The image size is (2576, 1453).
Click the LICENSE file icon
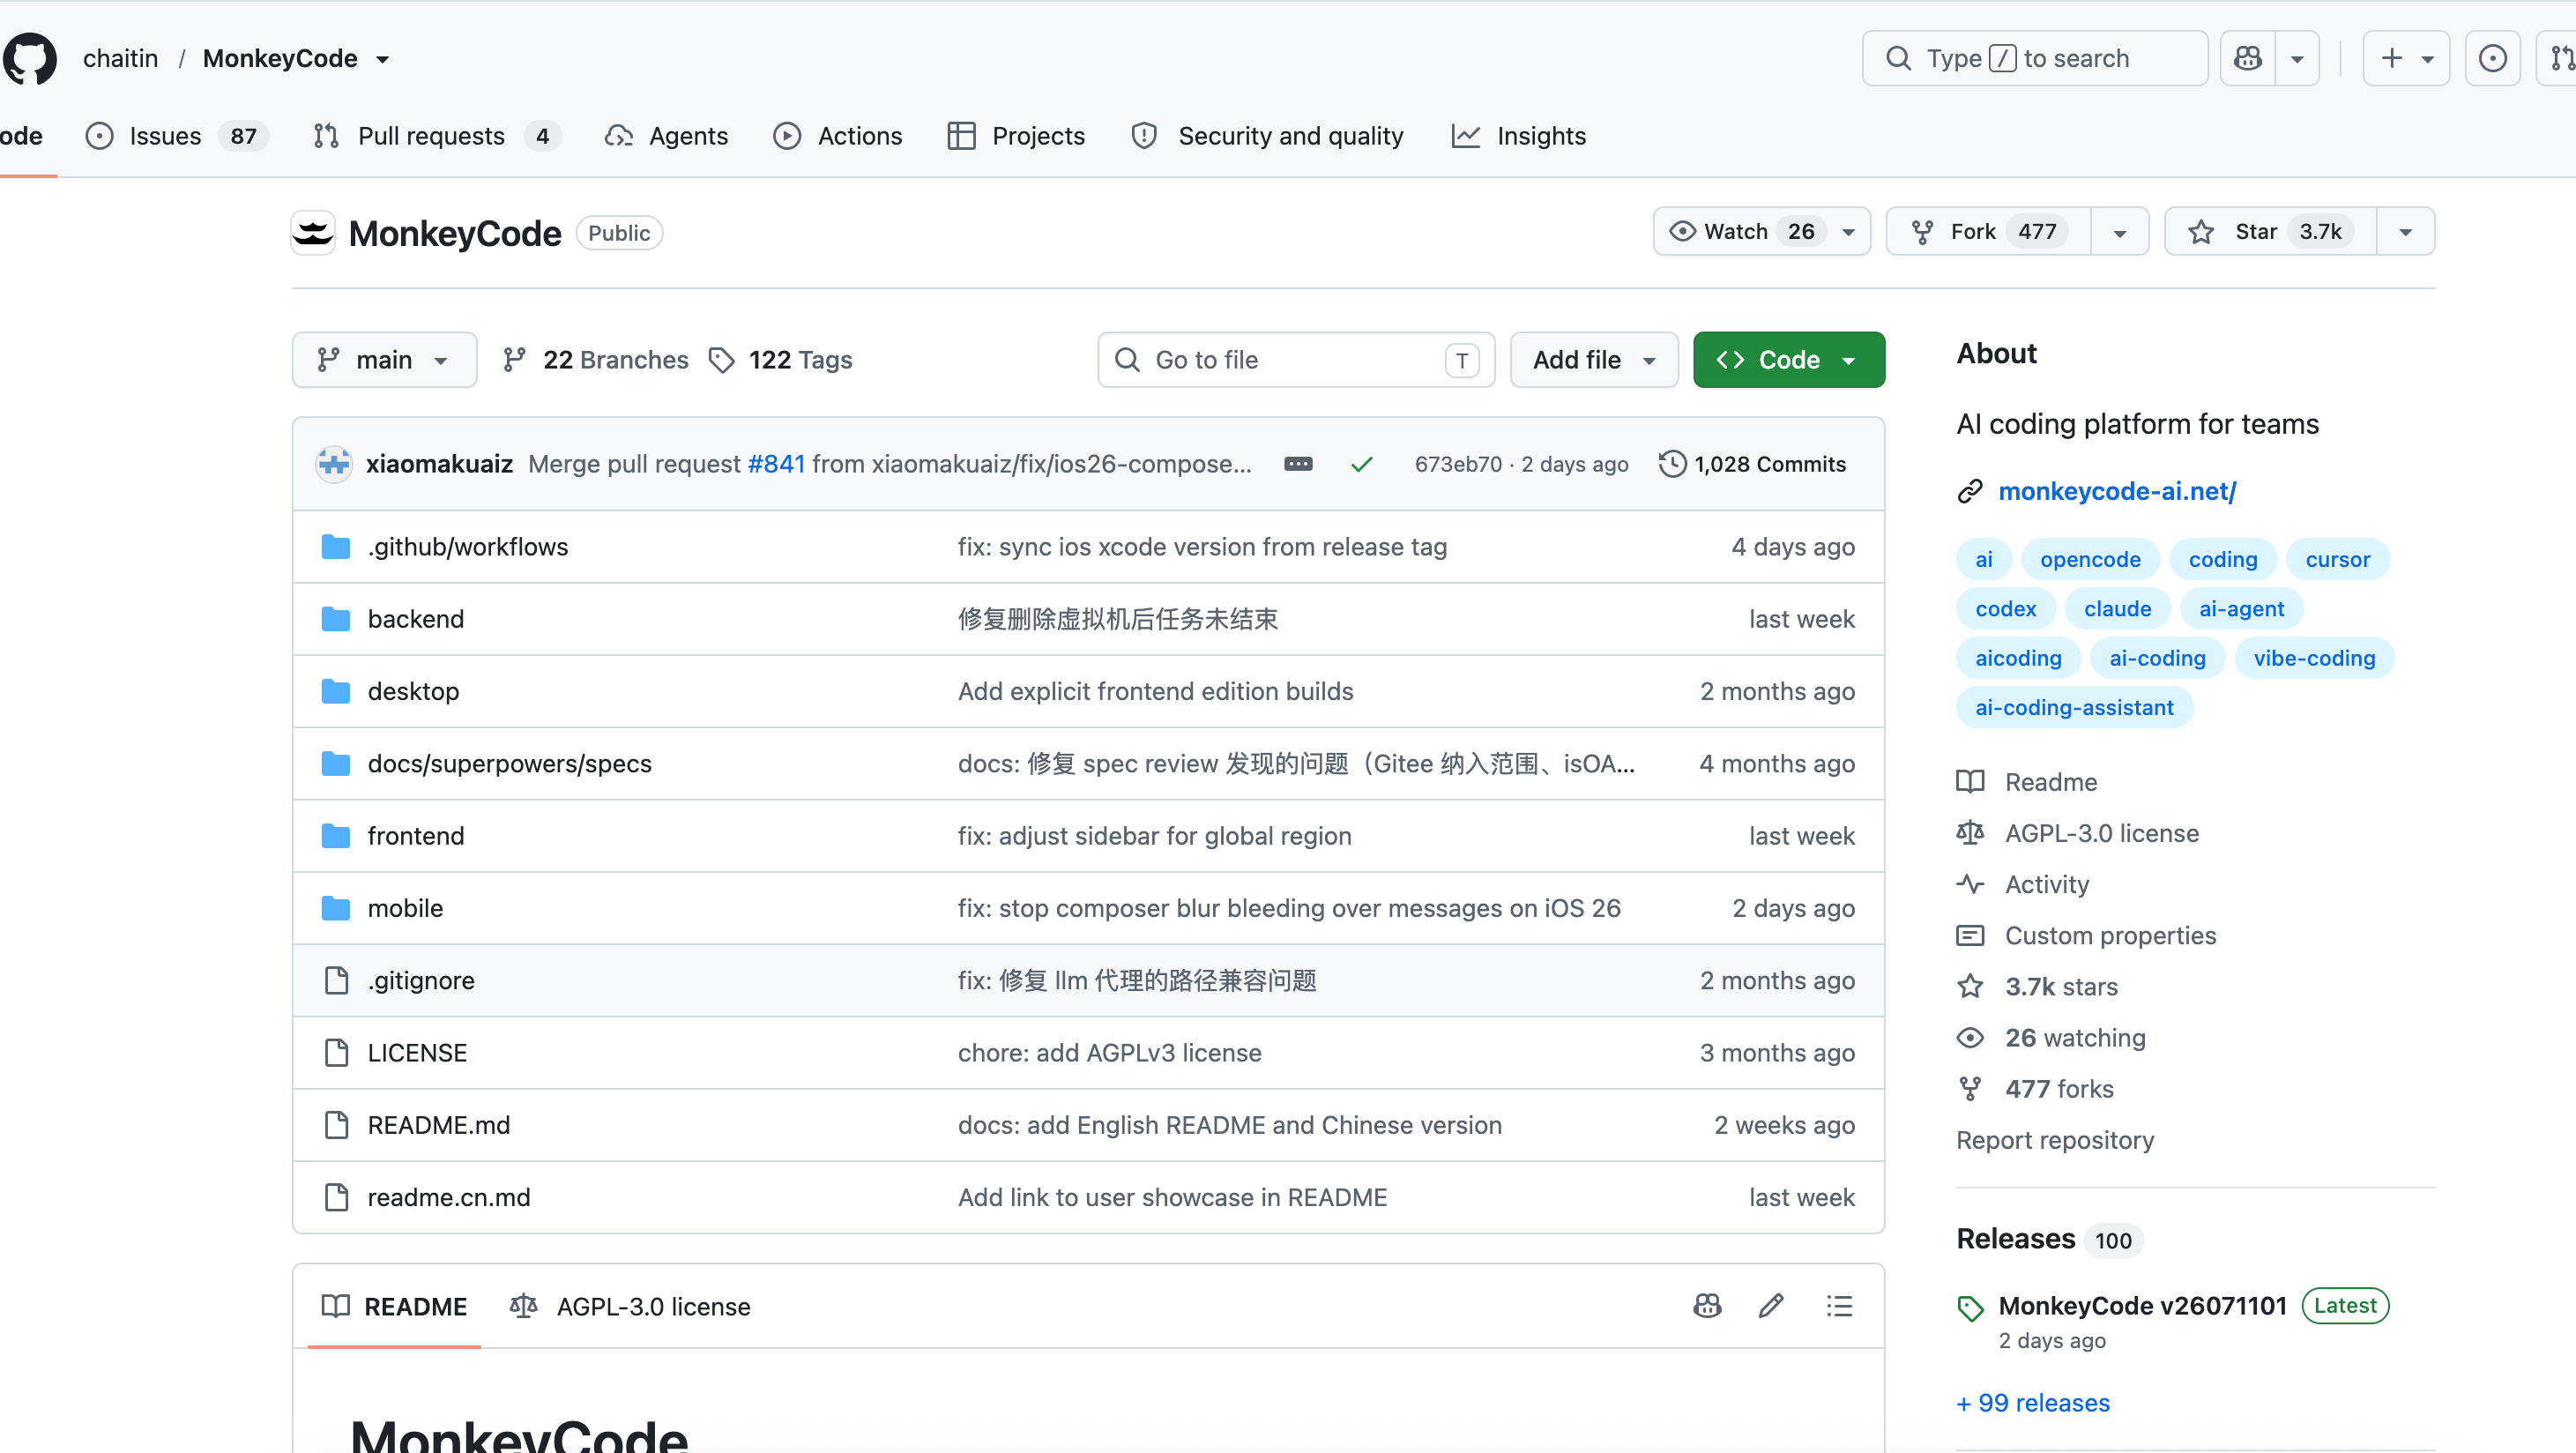tap(337, 1053)
